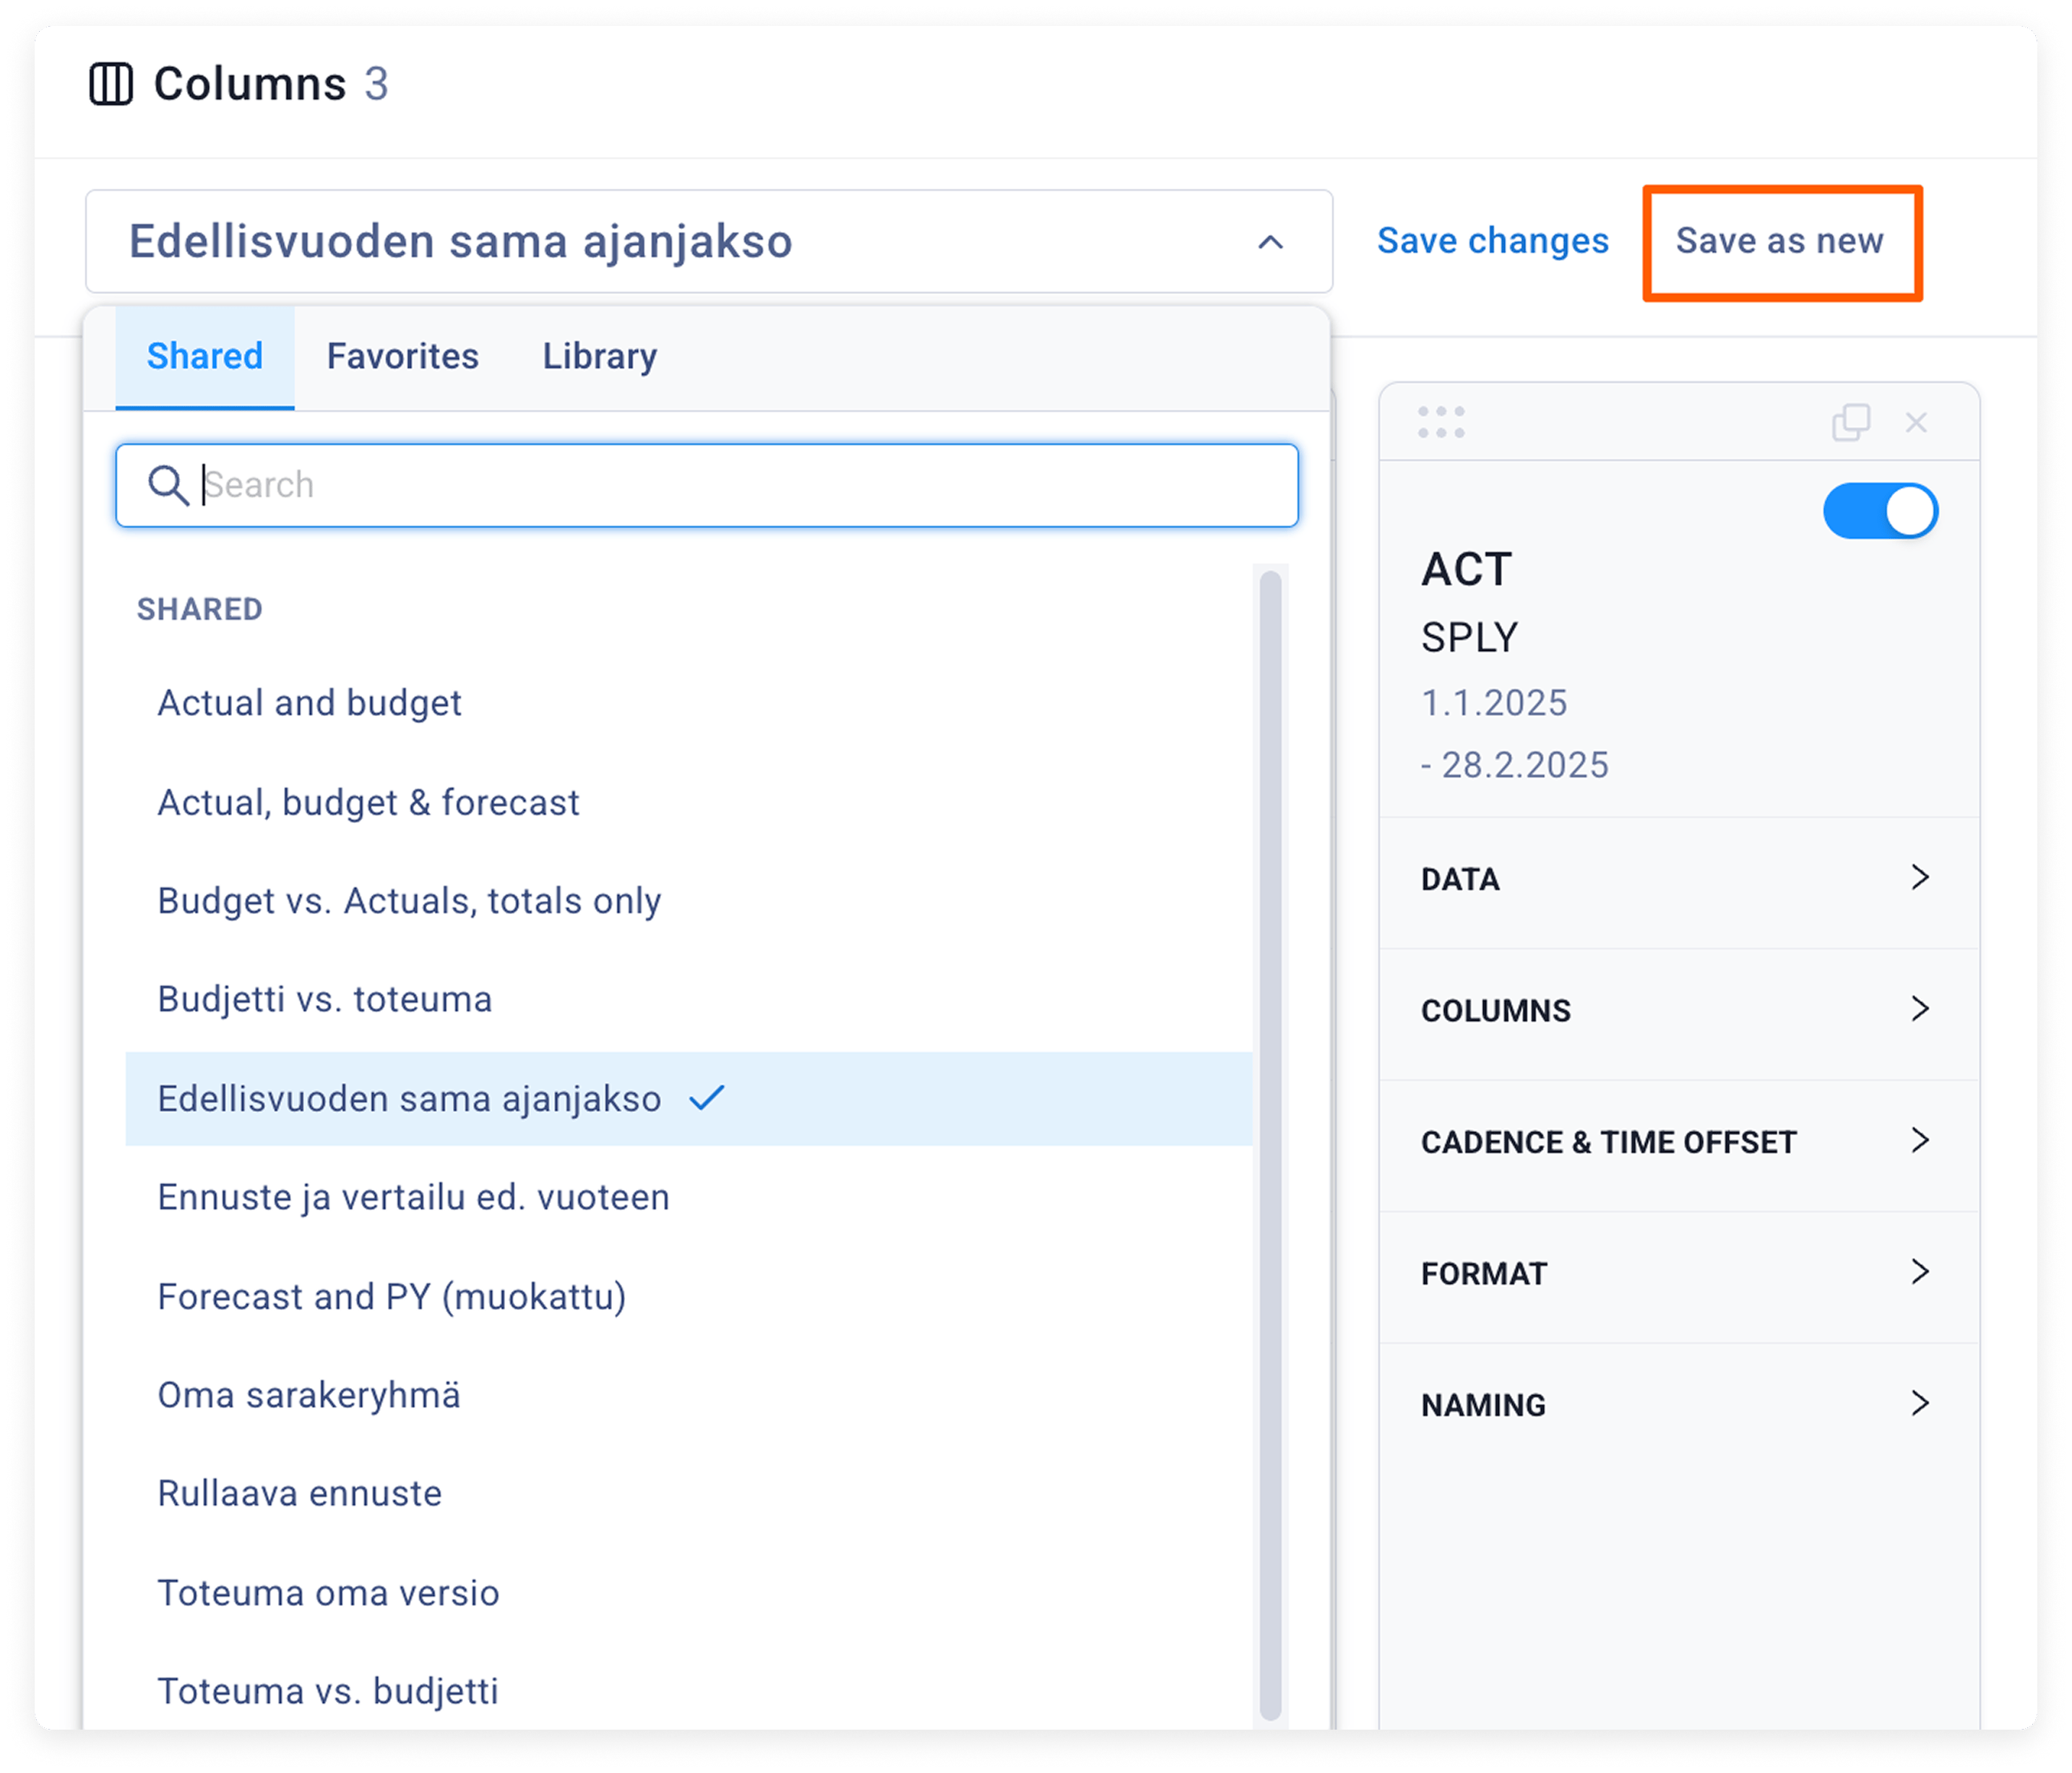The height and width of the screenshot is (1773, 2072).
Task: Select Rullaava ennuste option
Action: point(689,1494)
